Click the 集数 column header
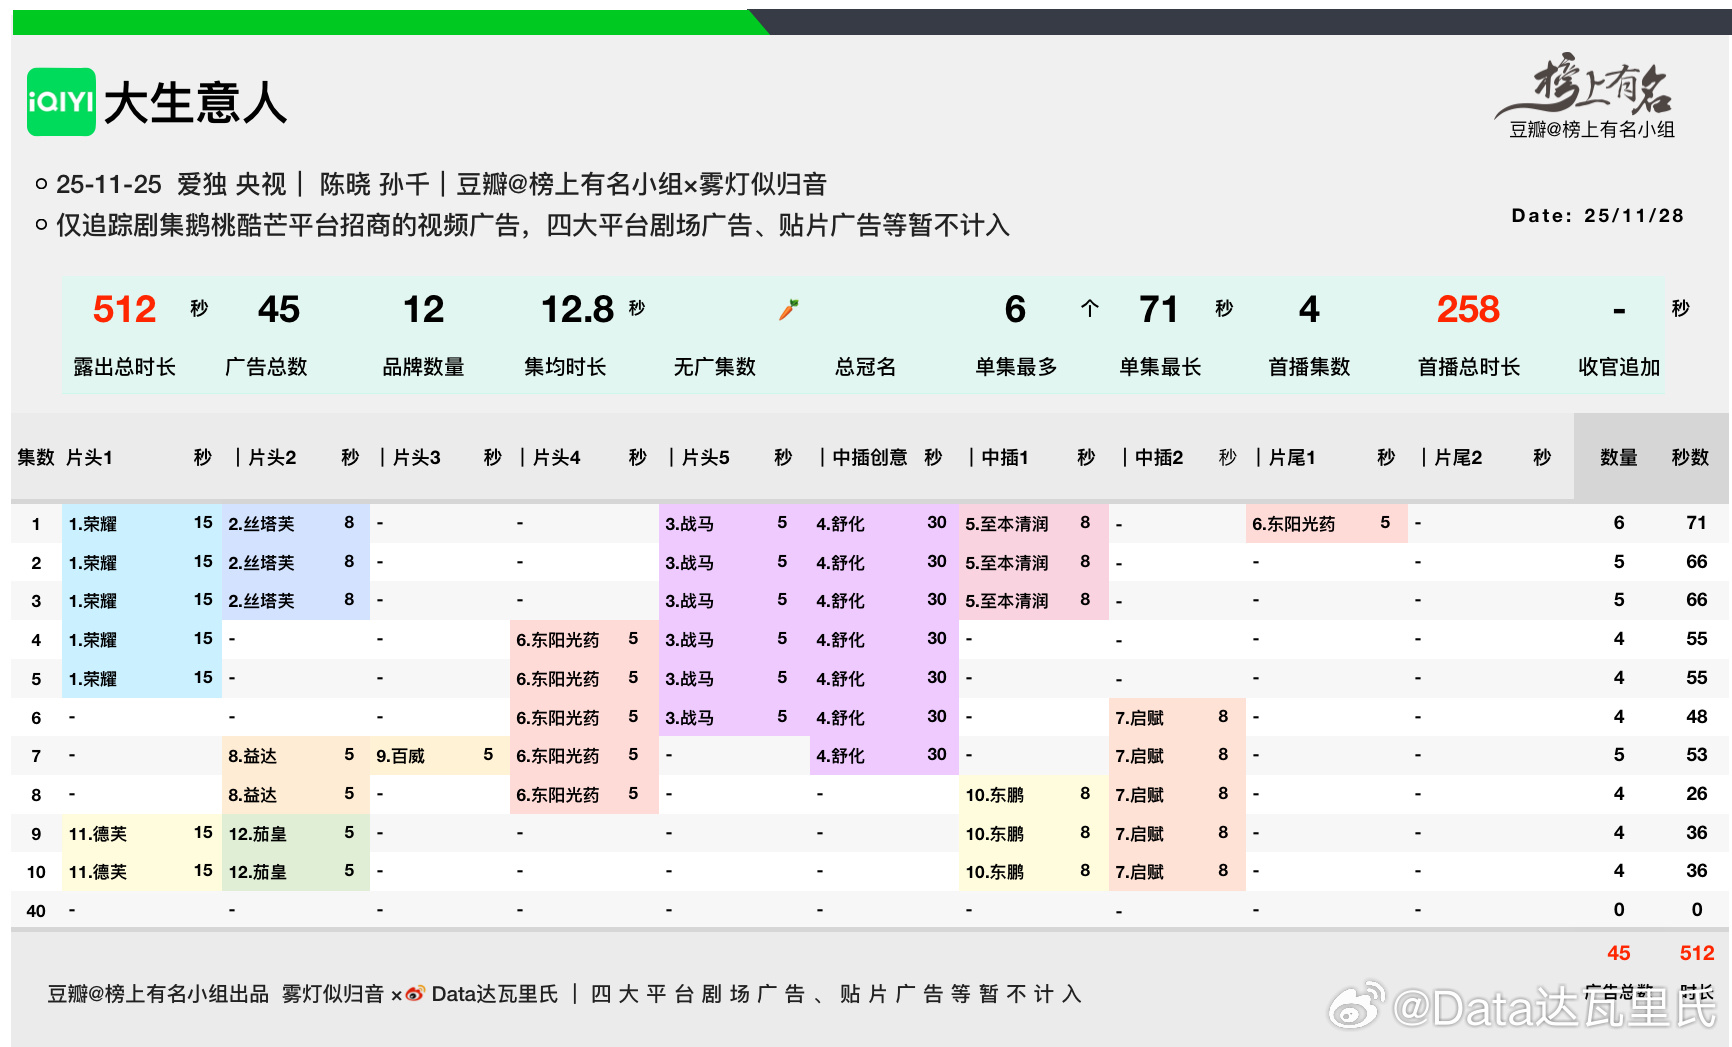This screenshot has width=1732, height=1047. pyautogui.click(x=36, y=457)
